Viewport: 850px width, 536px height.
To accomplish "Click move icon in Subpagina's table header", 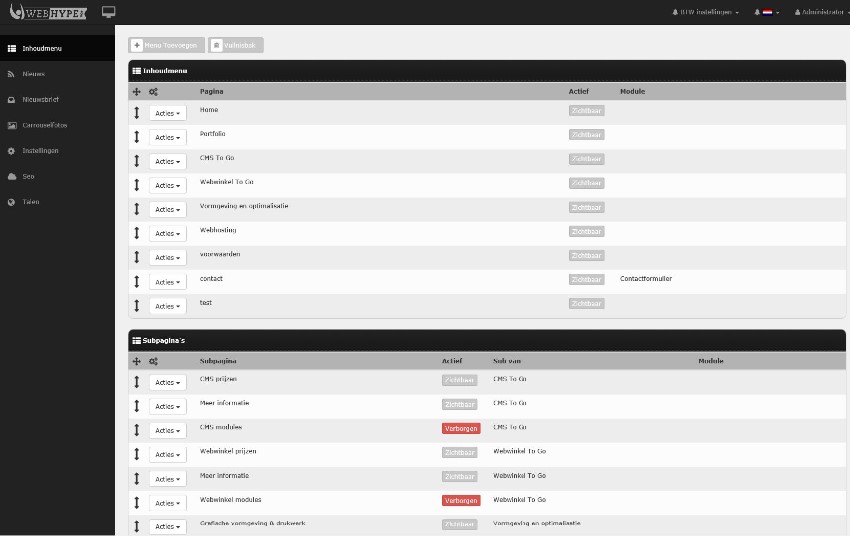I will tap(137, 361).
